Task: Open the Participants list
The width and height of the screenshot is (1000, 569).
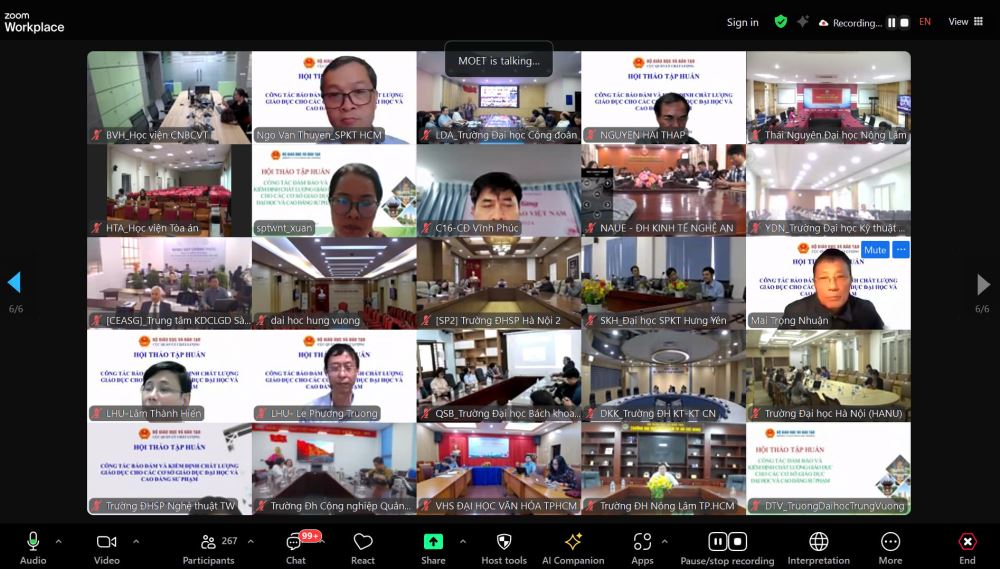Action: [209, 545]
